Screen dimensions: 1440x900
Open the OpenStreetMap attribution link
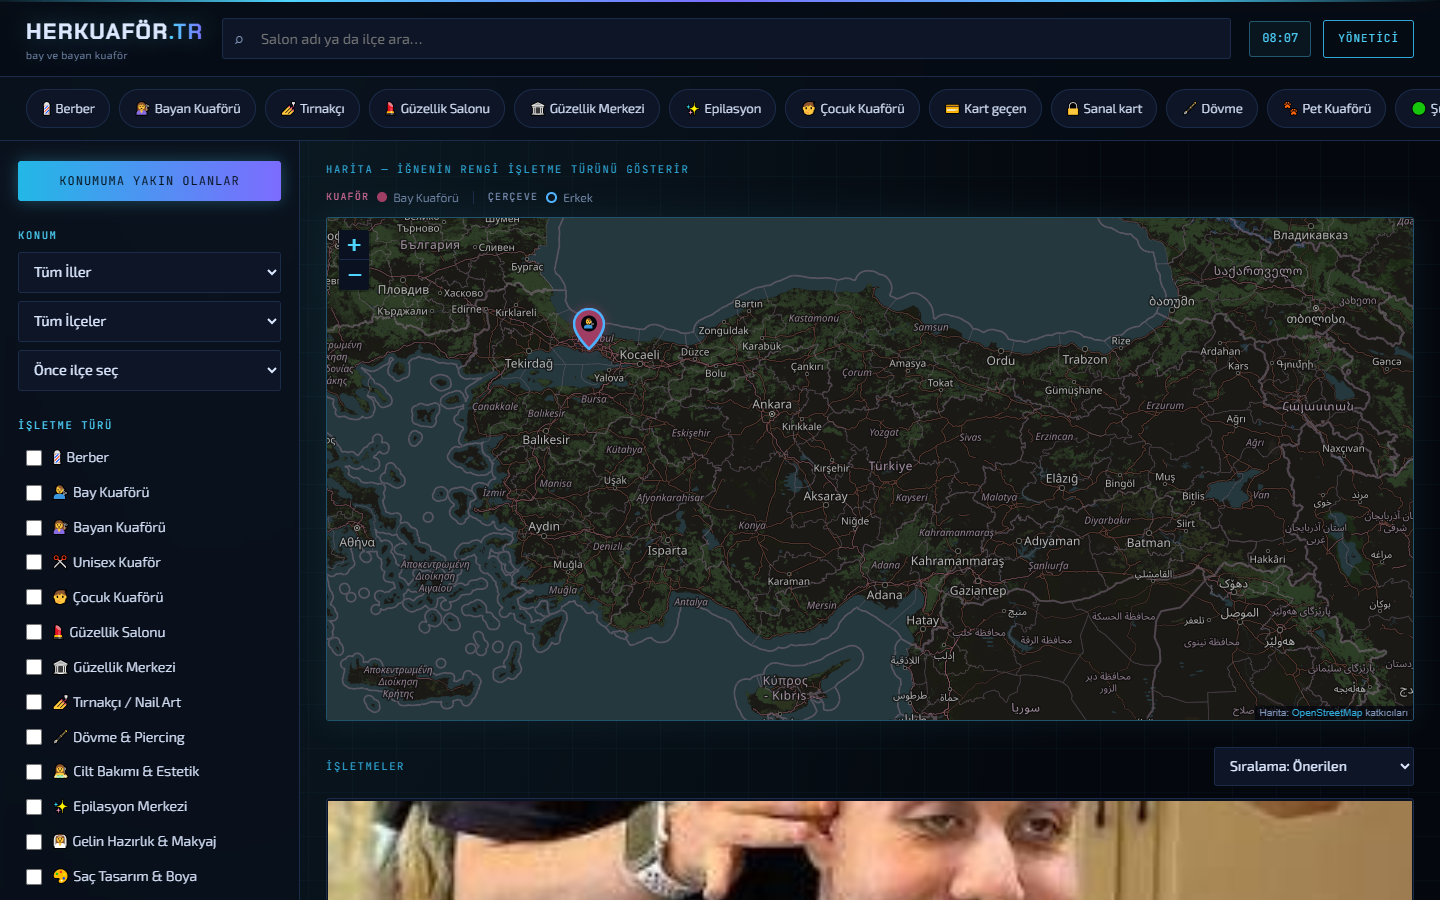click(x=1326, y=713)
